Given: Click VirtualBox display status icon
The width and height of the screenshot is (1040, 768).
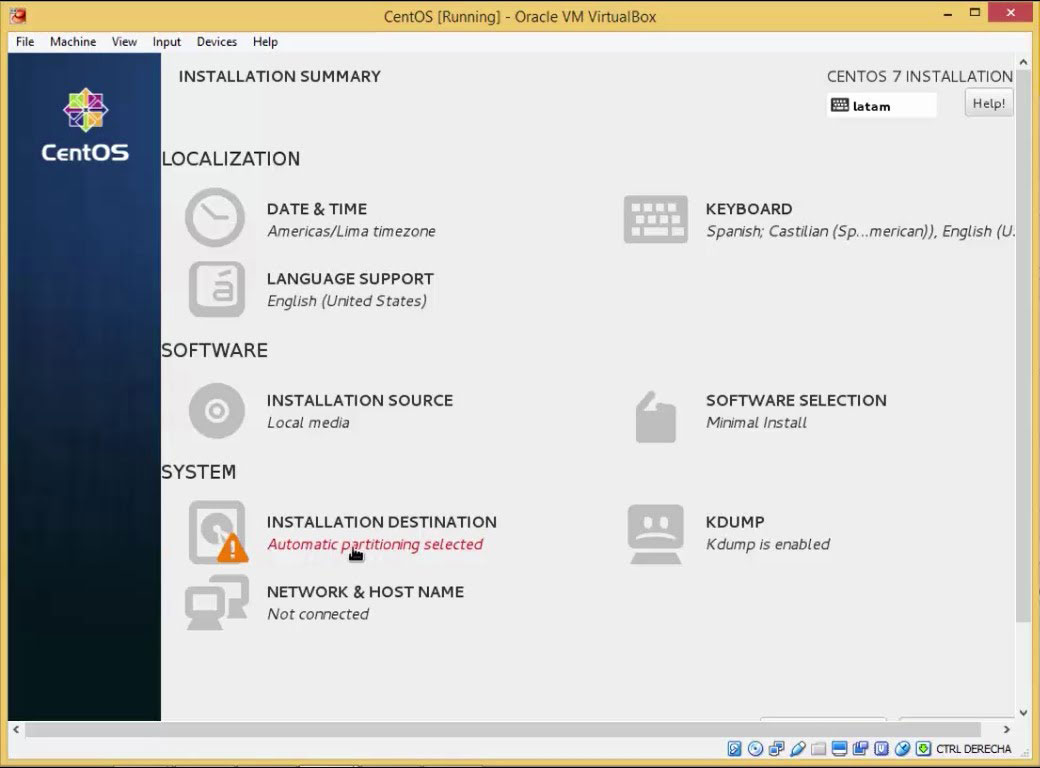Looking at the screenshot, I should pos(839,749).
